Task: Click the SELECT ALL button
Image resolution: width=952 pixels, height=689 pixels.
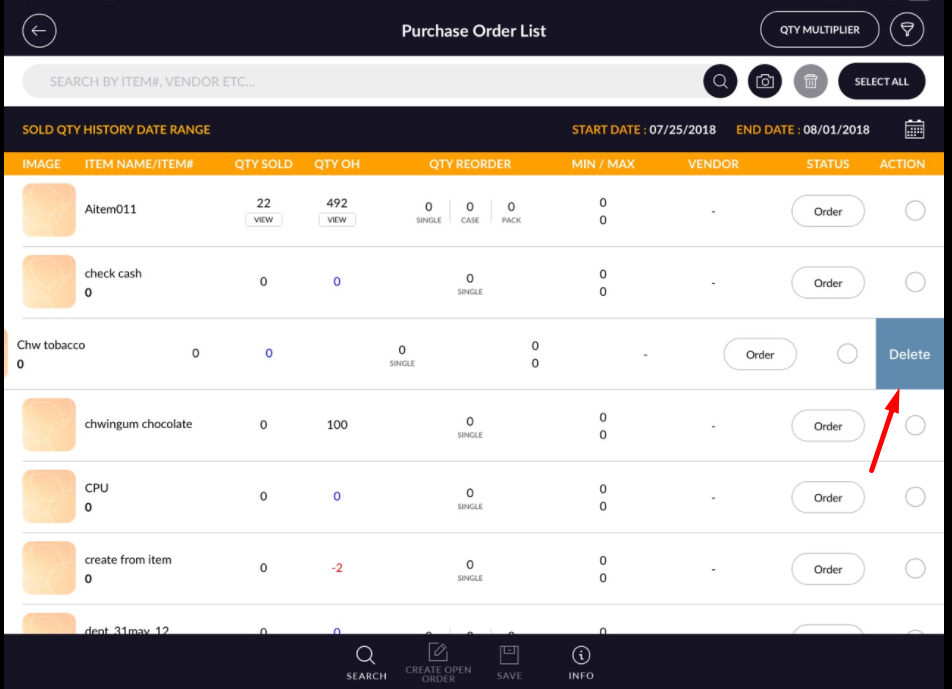Action: [x=881, y=82]
